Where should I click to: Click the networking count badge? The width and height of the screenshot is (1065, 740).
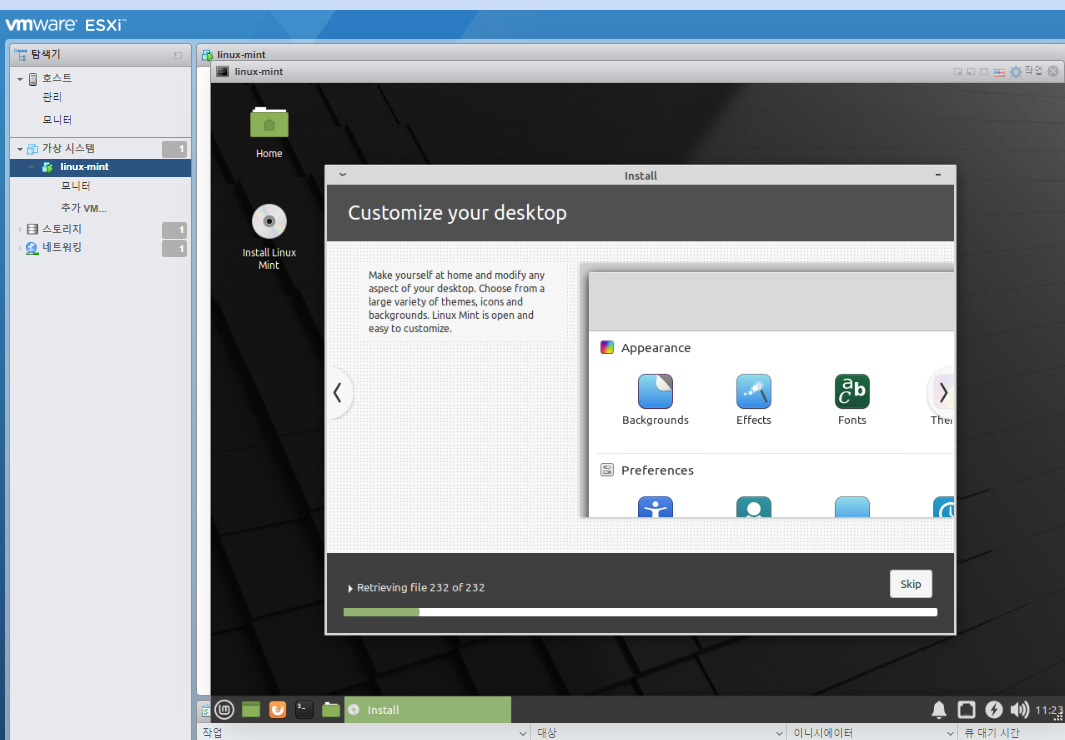click(175, 248)
